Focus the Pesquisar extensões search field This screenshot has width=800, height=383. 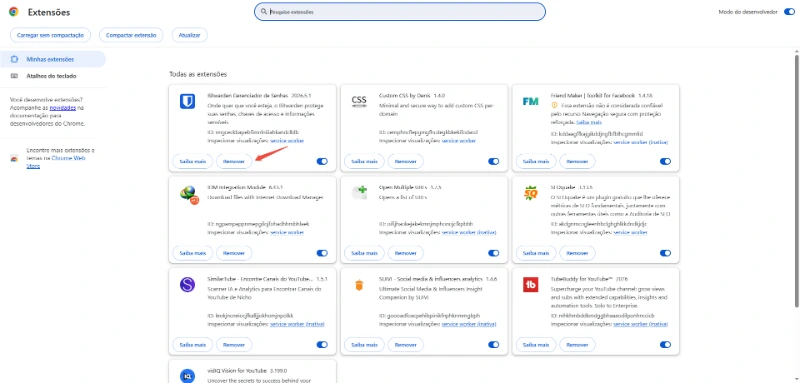click(400, 11)
